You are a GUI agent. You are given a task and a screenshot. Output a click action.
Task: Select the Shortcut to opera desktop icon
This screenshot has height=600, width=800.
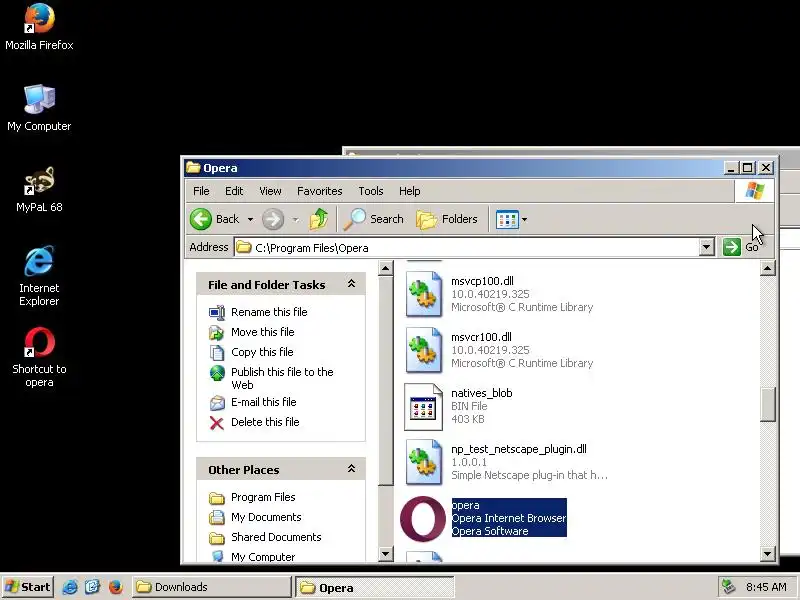tap(39, 357)
